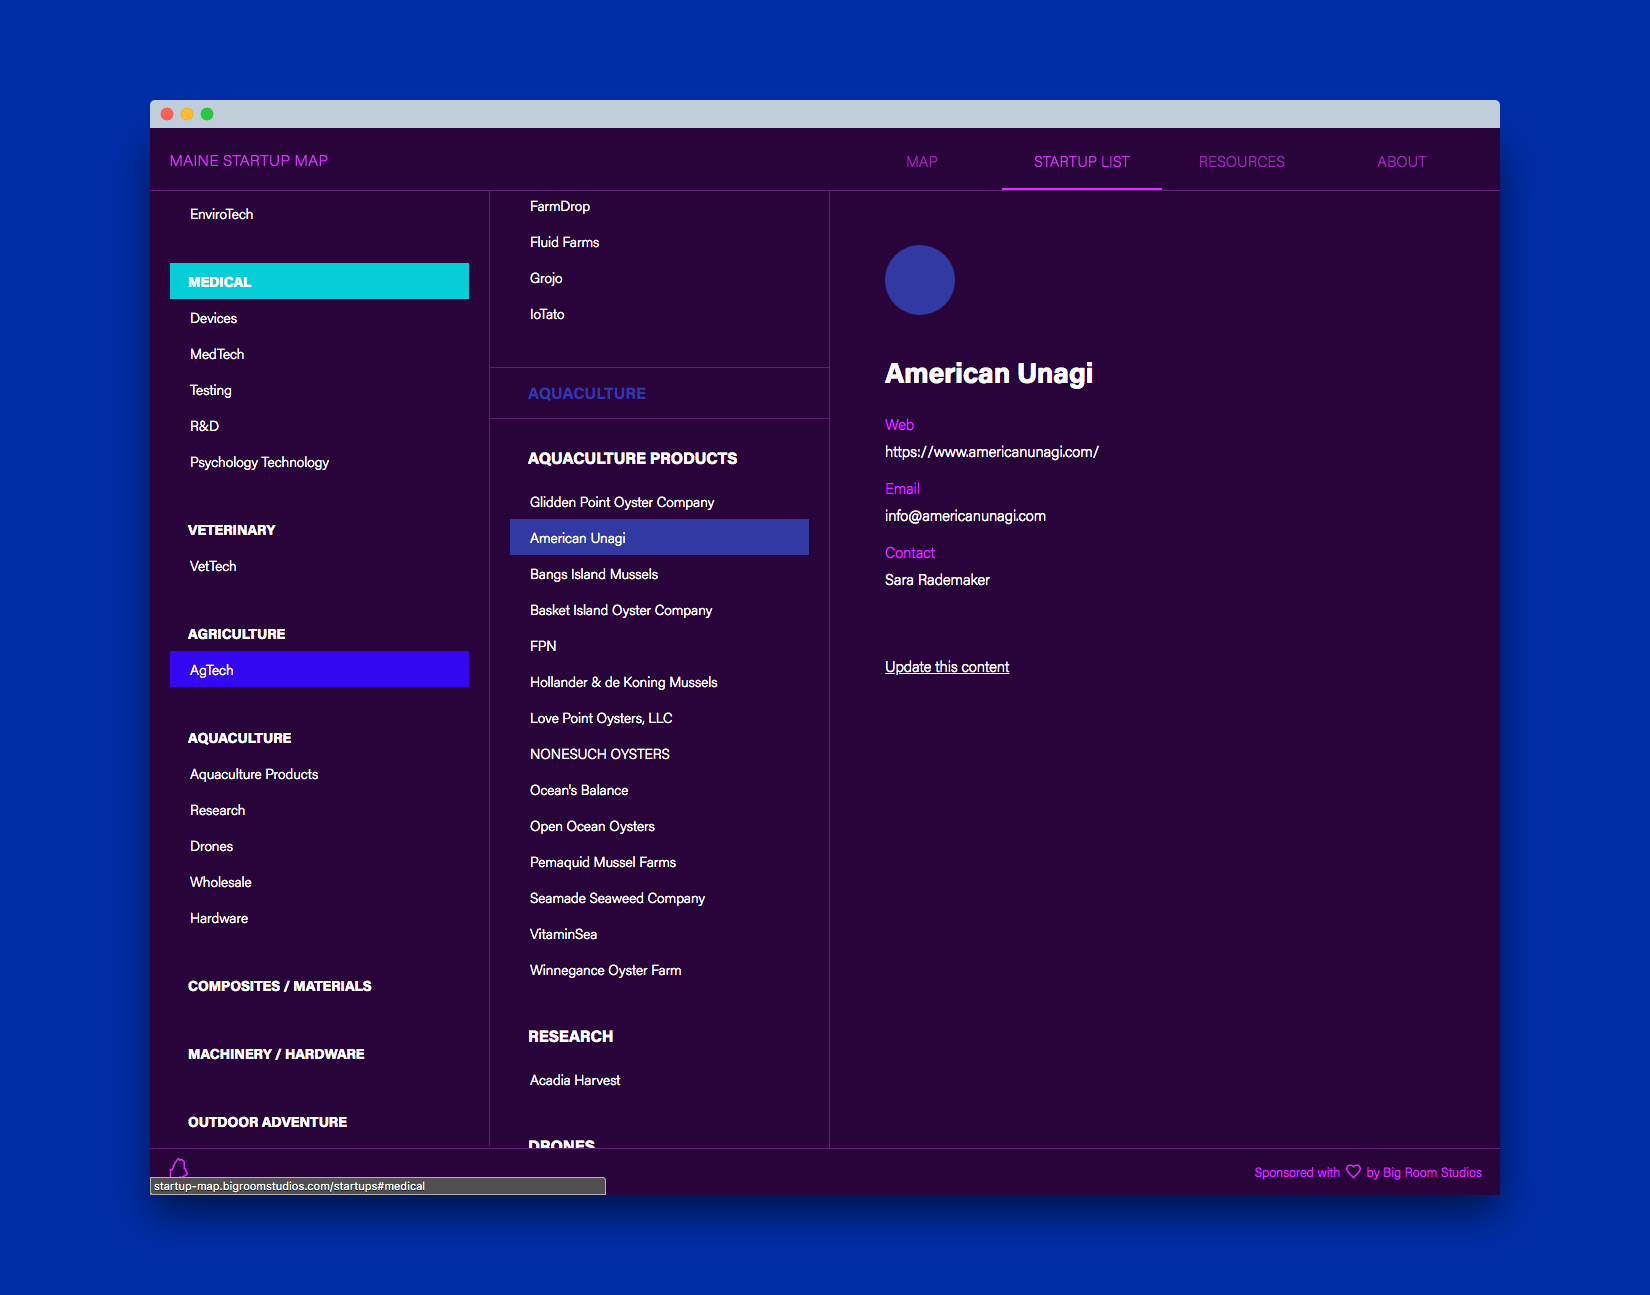1650x1295 pixels.
Task: Open Fluid Farms startup entry
Action: click(x=565, y=242)
